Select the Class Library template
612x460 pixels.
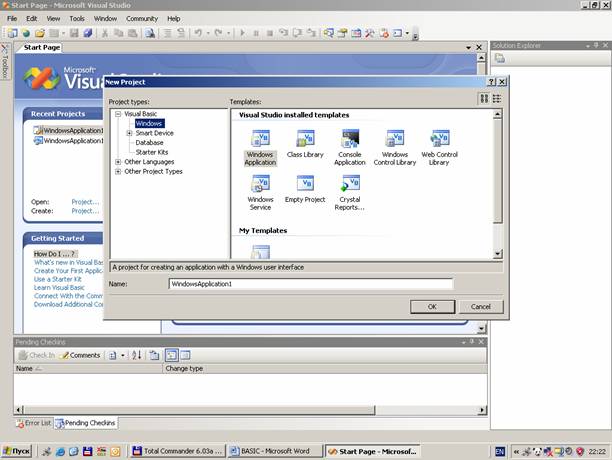click(x=305, y=144)
